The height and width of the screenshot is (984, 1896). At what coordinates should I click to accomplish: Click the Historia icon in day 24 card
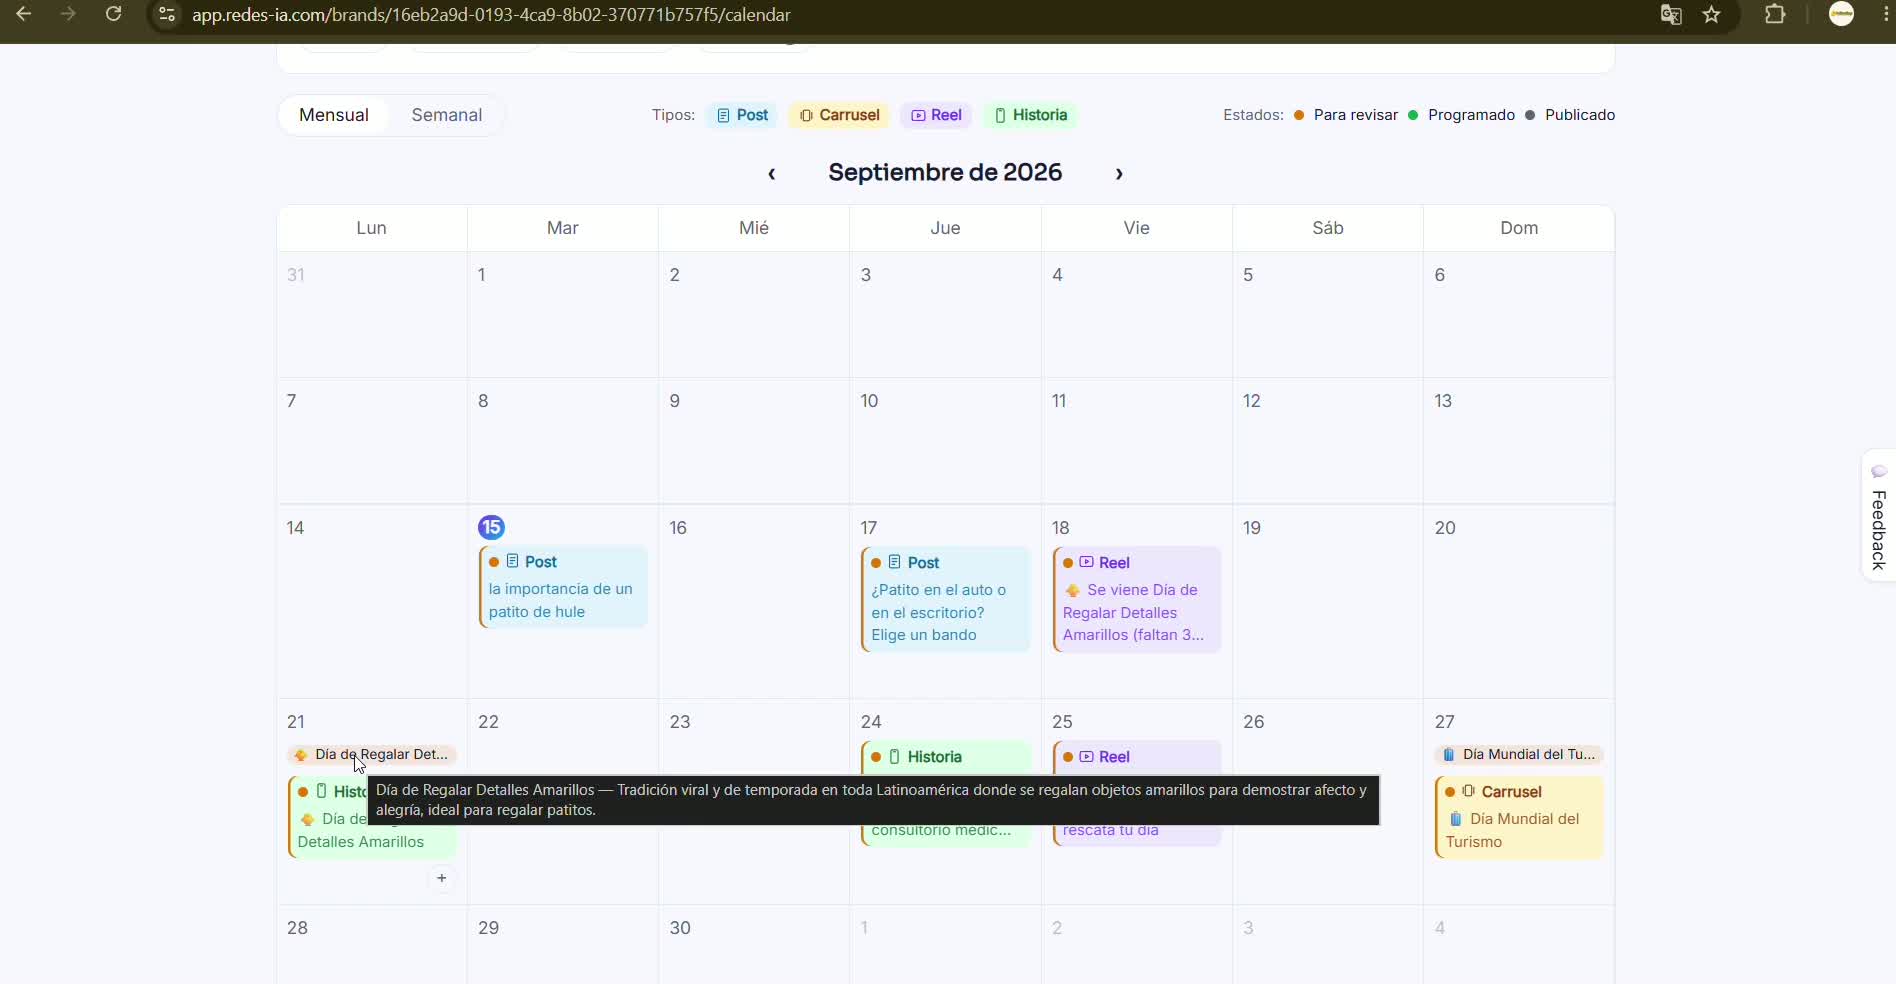[x=895, y=757]
